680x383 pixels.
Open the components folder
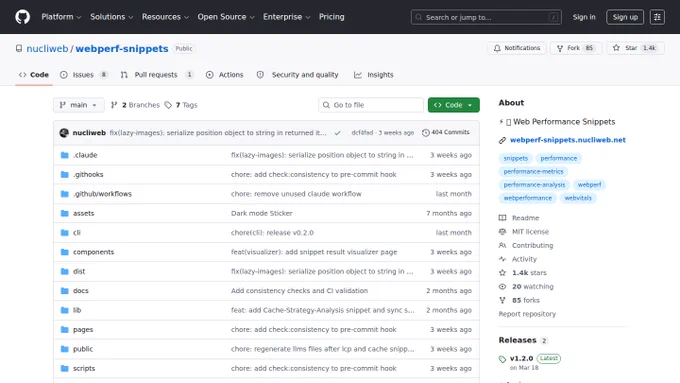93,252
